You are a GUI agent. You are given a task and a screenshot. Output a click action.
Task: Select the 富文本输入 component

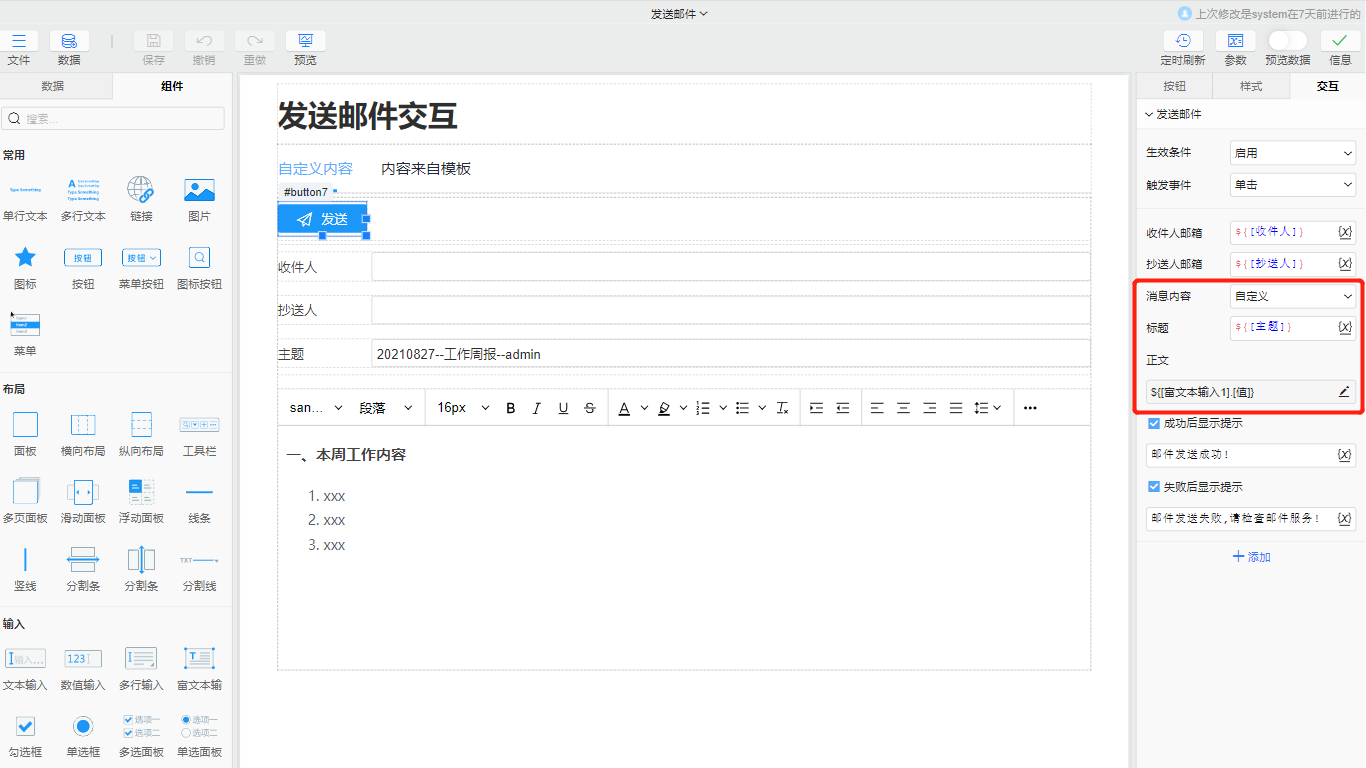[x=199, y=658]
